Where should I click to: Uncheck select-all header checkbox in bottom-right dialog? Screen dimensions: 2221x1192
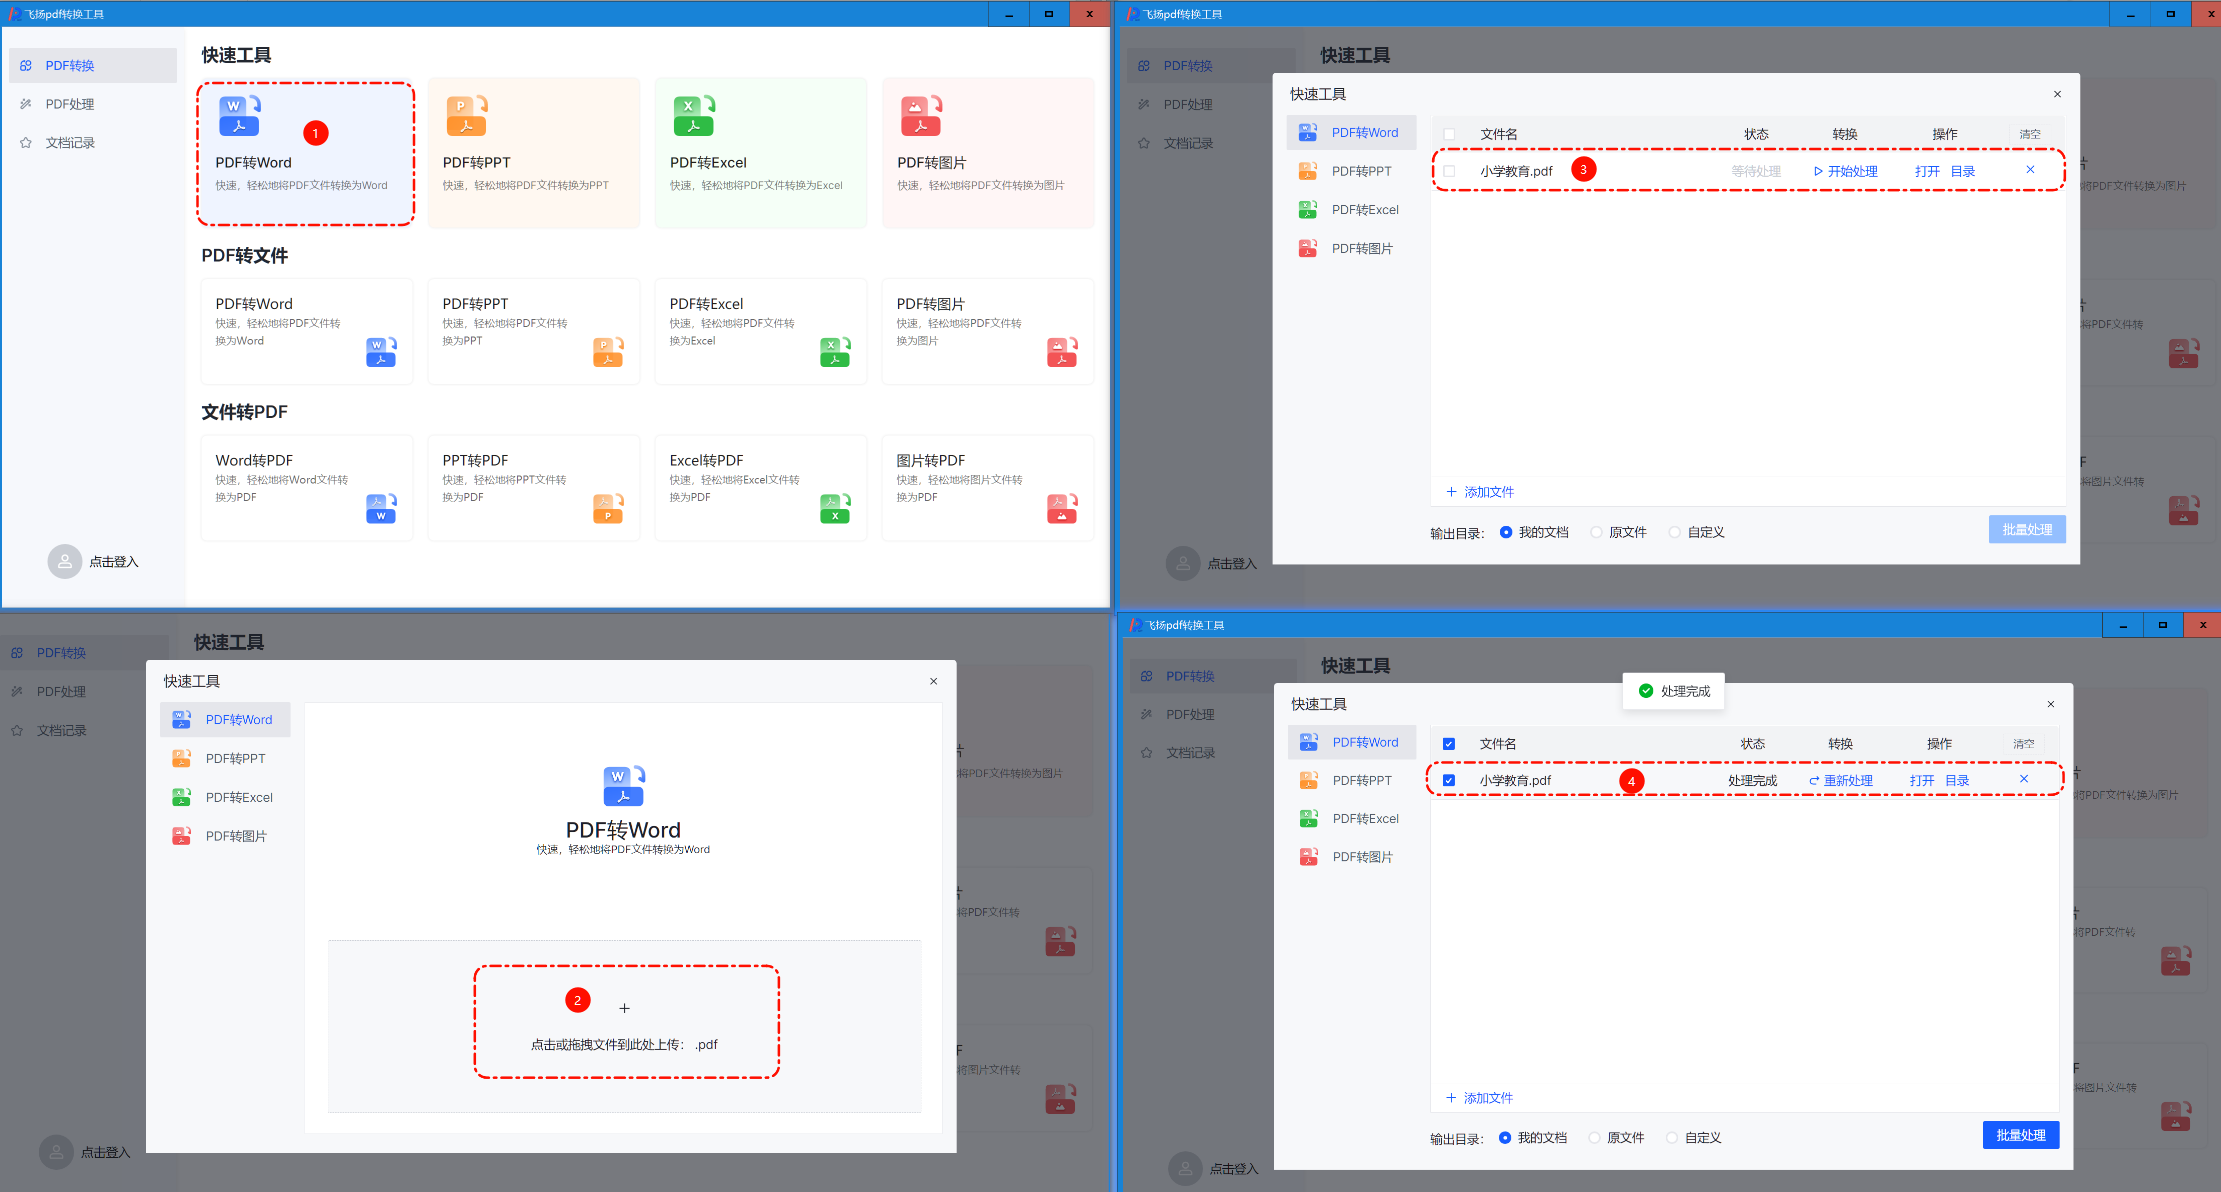click(x=1449, y=744)
